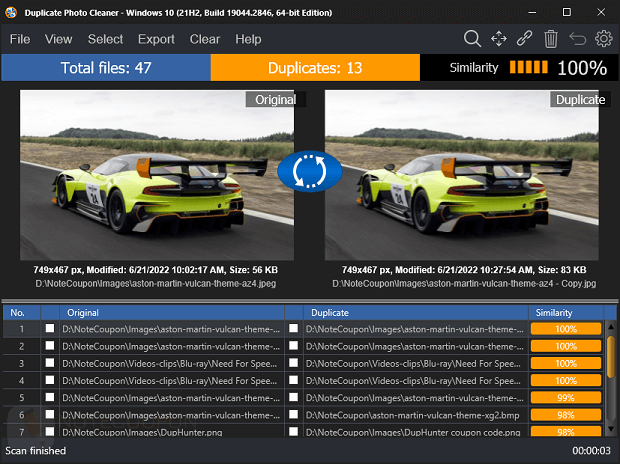Click the Total files: 47 banner
Screen dimensions: 620x464
(106, 68)
